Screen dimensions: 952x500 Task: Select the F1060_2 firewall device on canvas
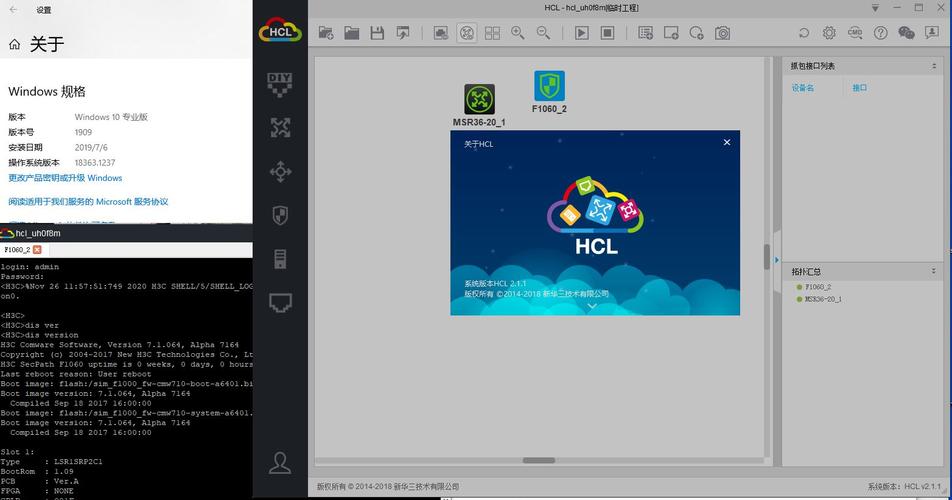(549, 86)
